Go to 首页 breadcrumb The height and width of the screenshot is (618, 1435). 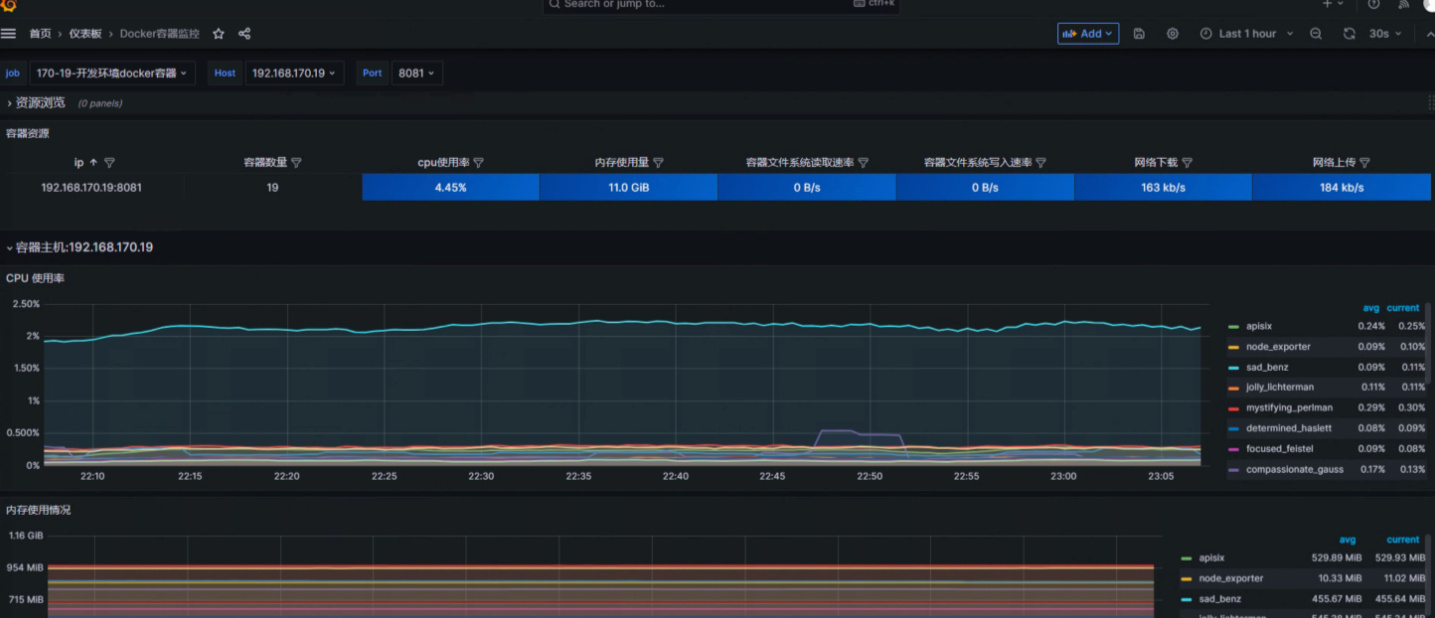(40, 34)
